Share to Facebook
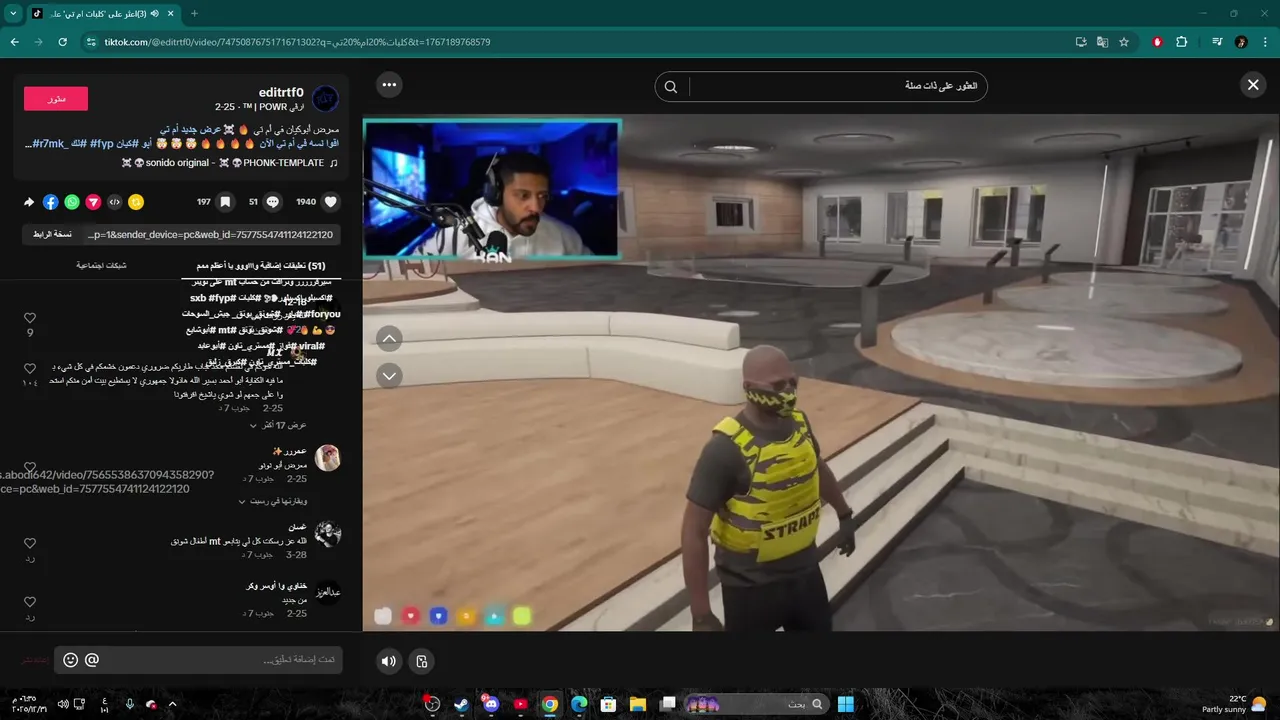Screen dimensions: 1280x720 [x=51, y=202]
